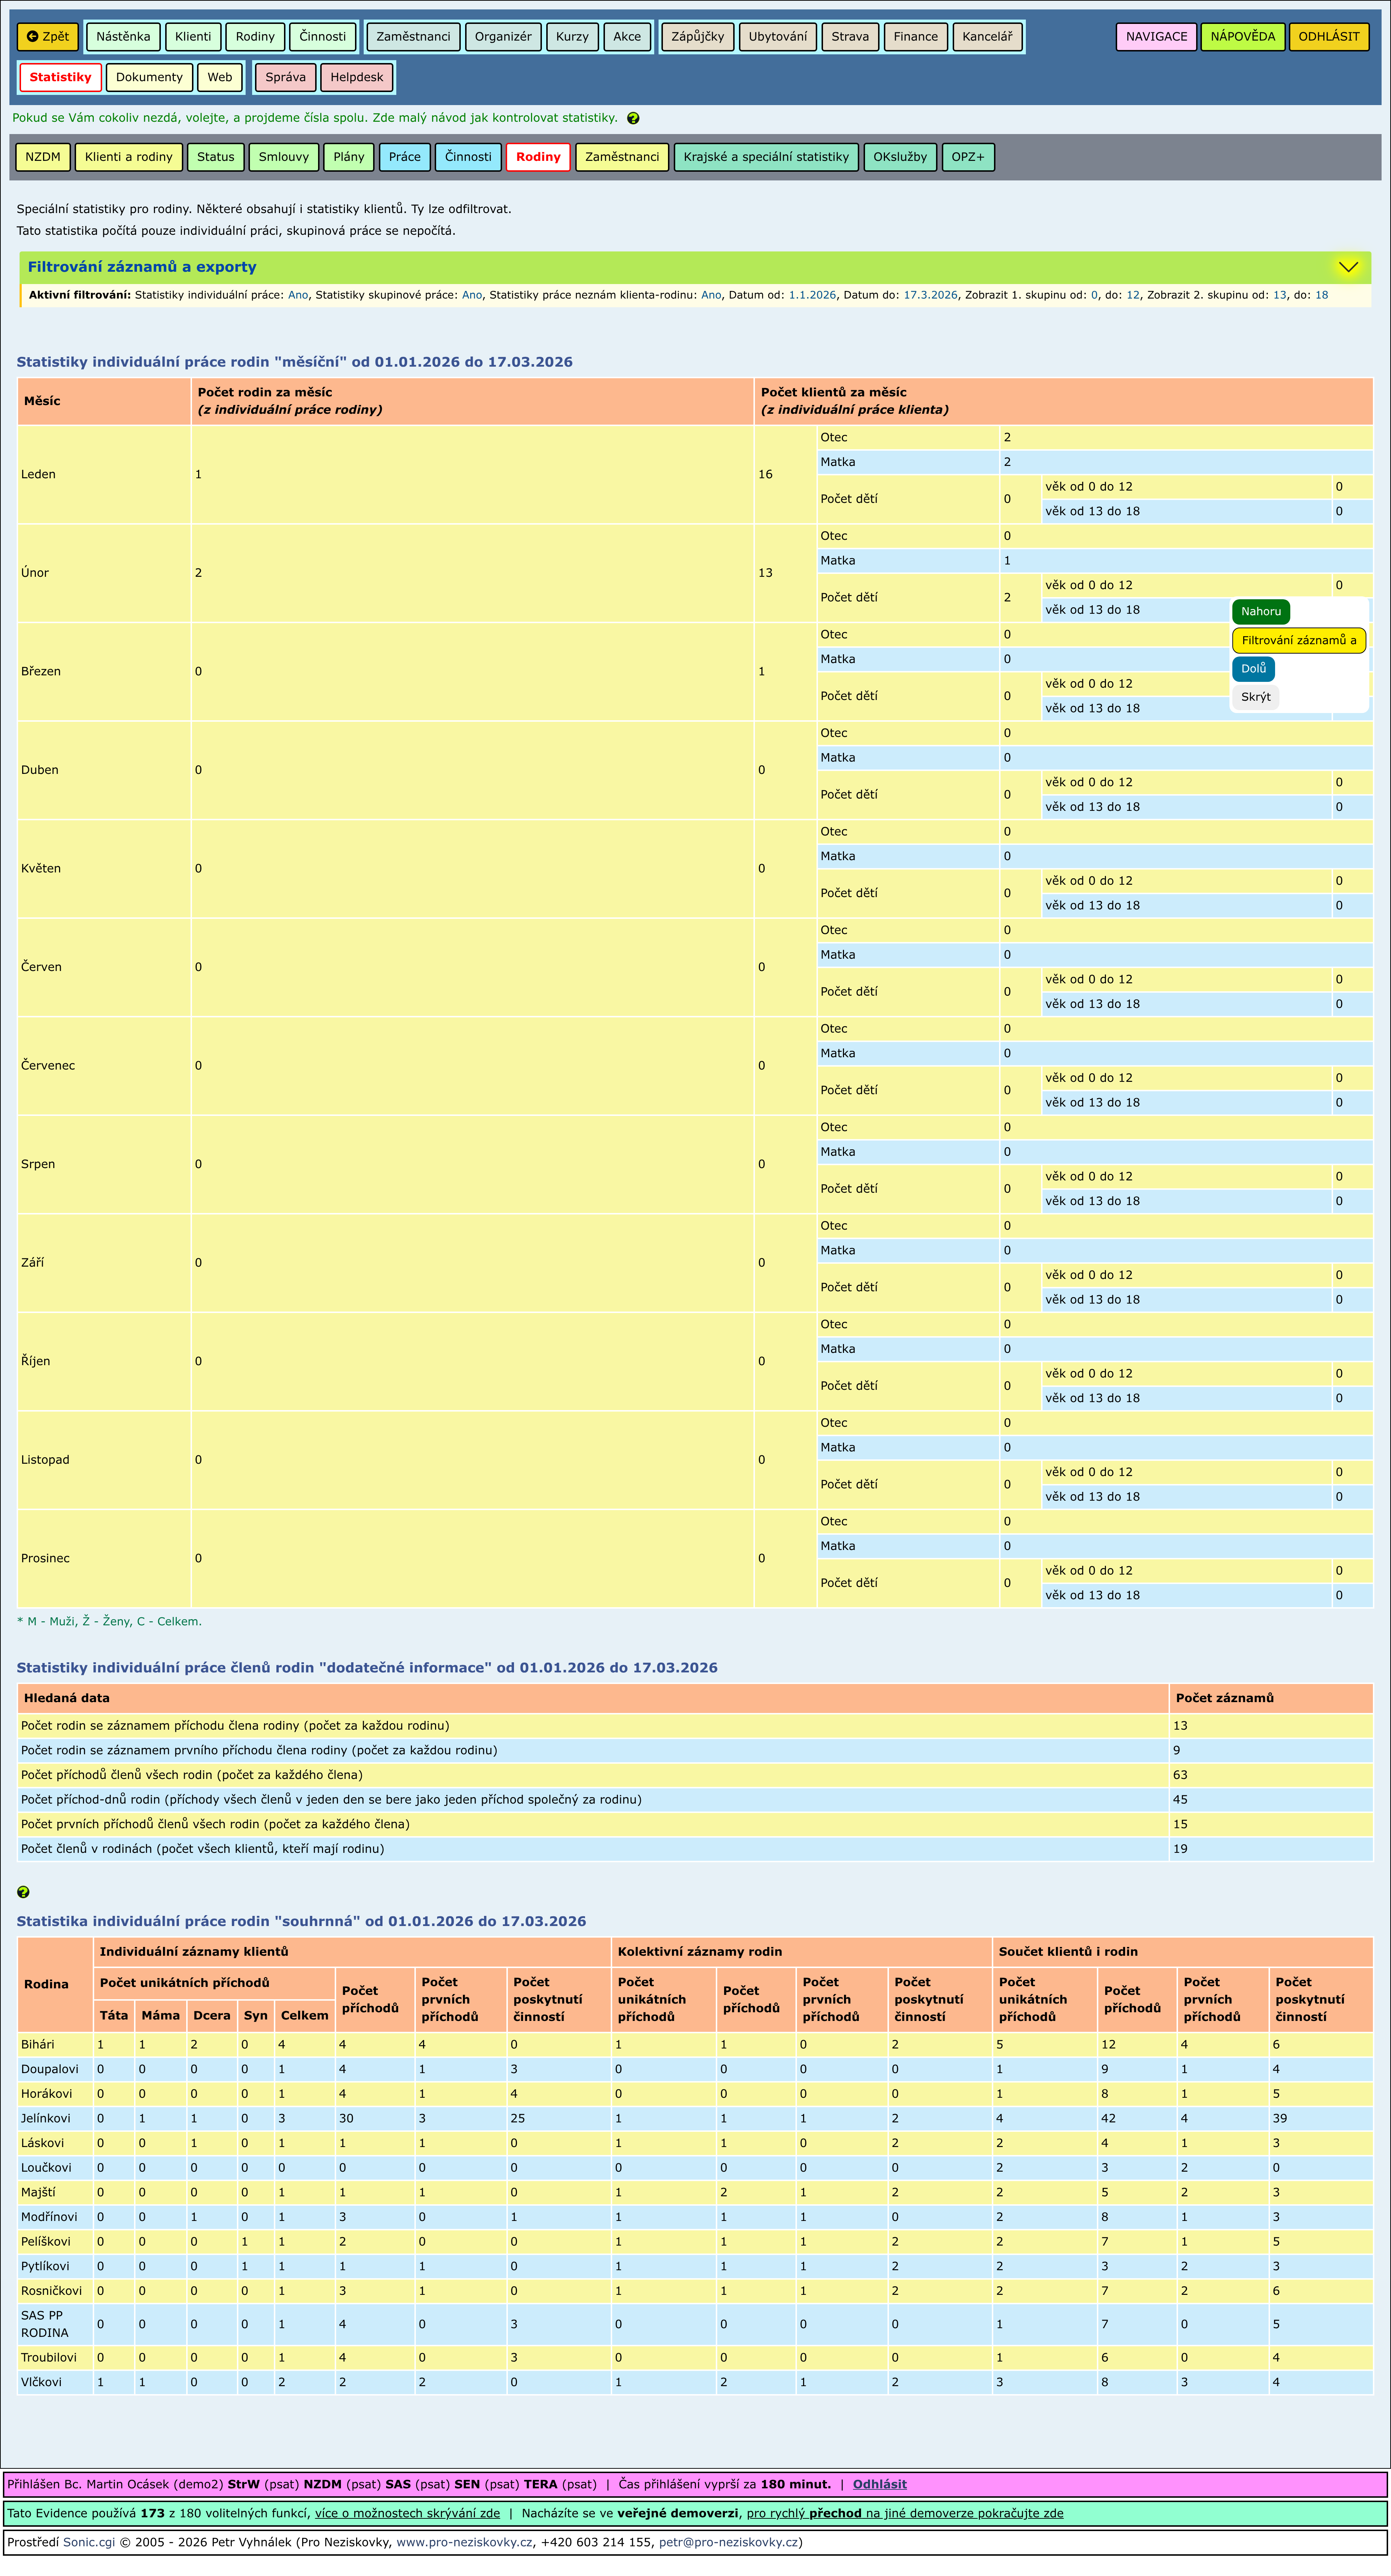This screenshot has height=2576, width=1391.
Task: Open Krajské a speciální statistiky tab
Action: pyautogui.click(x=766, y=157)
